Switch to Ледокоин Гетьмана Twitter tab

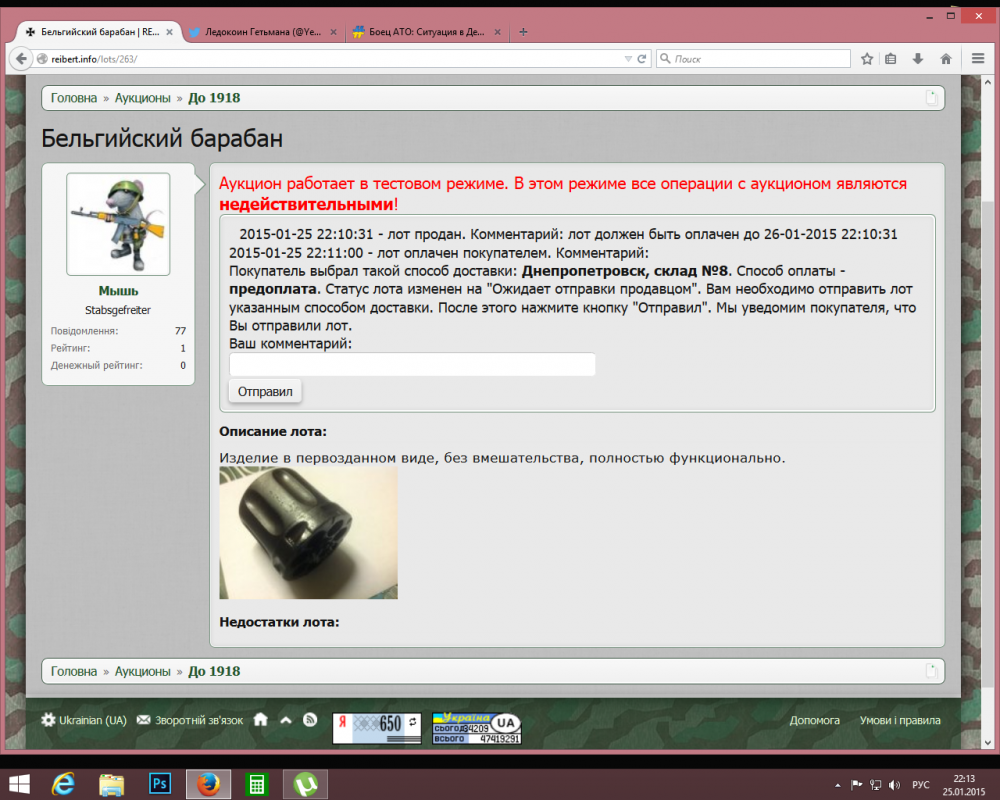click(263, 32)
